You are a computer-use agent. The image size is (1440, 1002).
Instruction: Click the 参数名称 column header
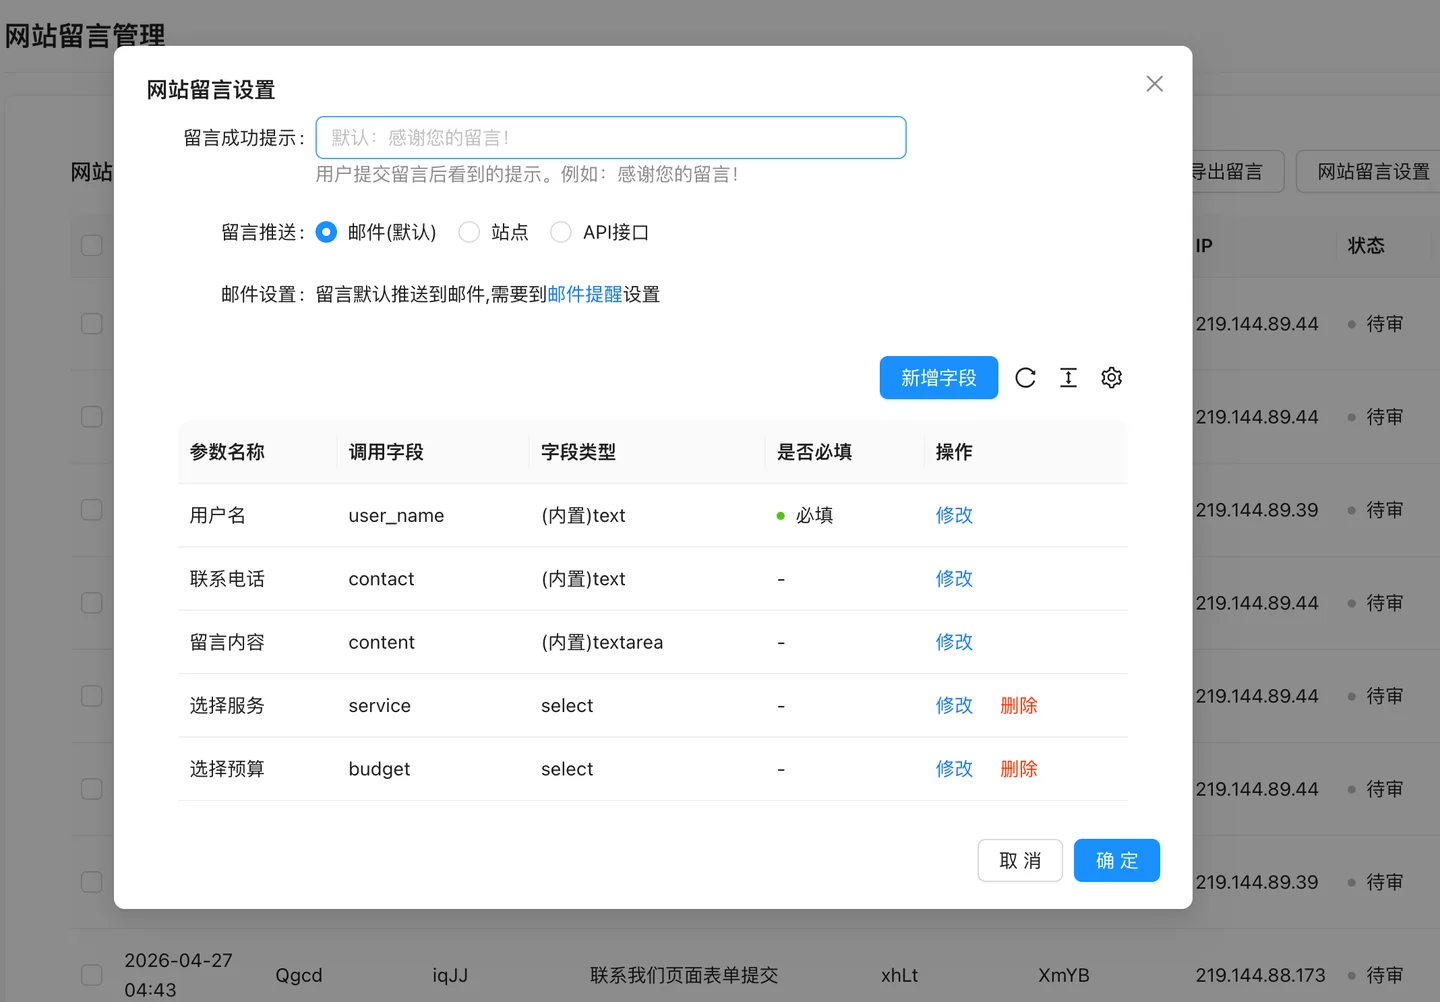[227, 452]
